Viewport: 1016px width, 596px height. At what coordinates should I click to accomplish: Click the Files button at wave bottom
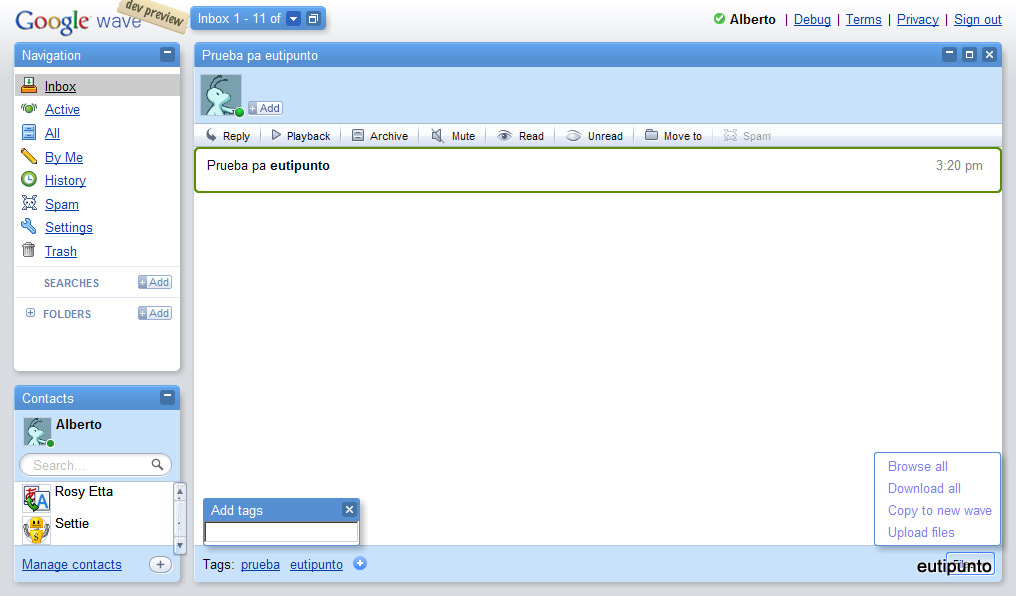tap(970, 564)
